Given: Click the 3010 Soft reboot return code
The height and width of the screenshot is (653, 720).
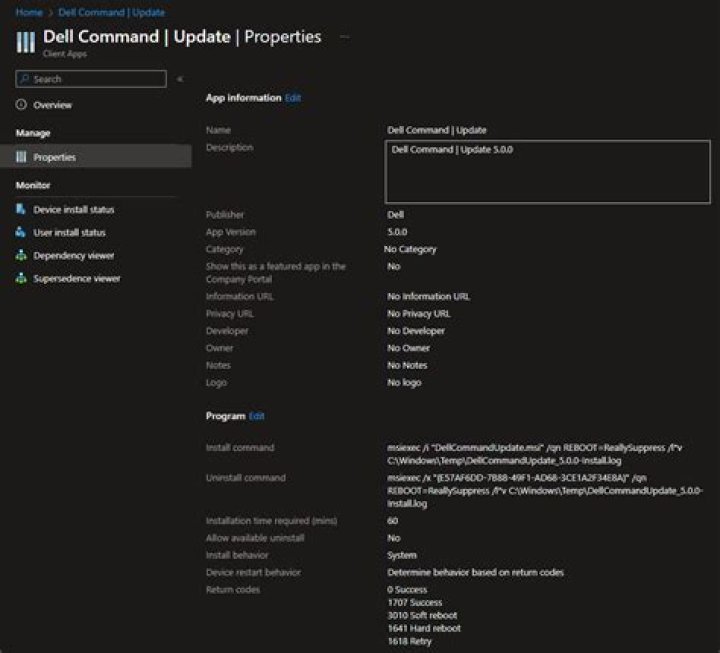Looking at the screenshot, I should pos(422,615).
